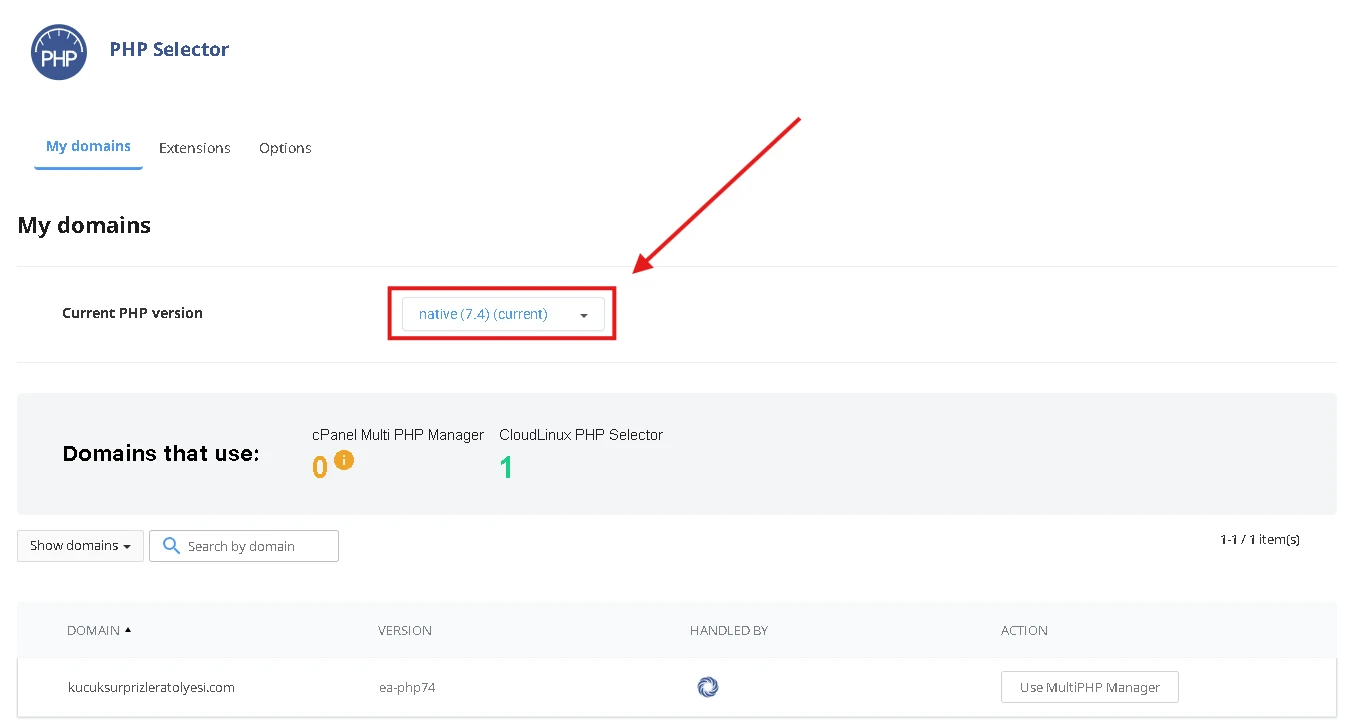Click the kucuksurprizleratolyesi.com domain name
The height and width of the screenshot is (724, 1351).
pos(150,687)
